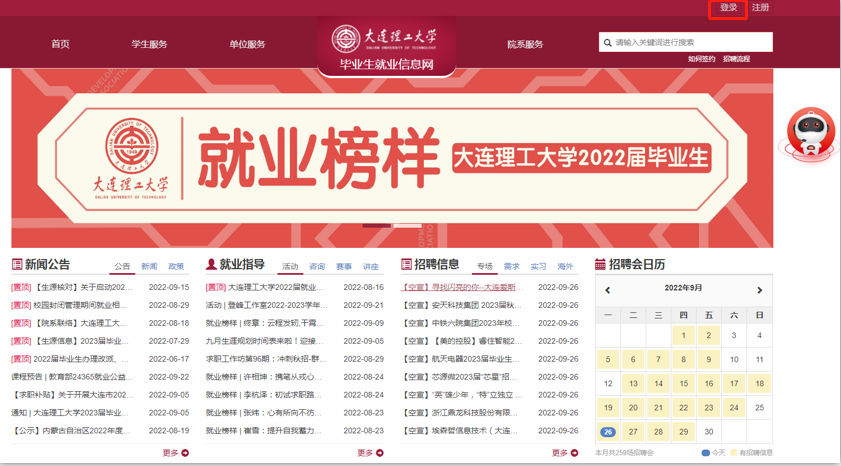
Task: Go to next month in calendar
Action: pyautogui.click(x=759, y=290)
